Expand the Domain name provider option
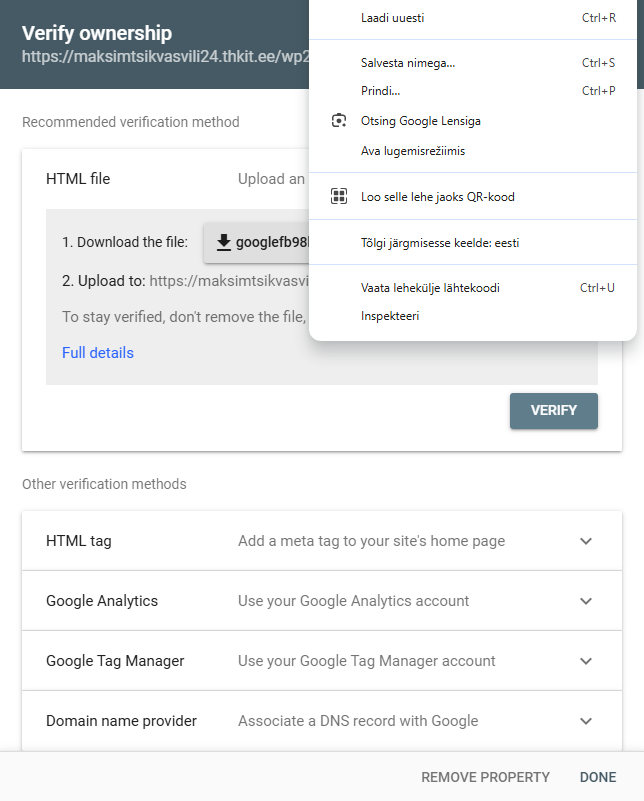The width and height of the screenshot is (644, 801). click(586, 721)
